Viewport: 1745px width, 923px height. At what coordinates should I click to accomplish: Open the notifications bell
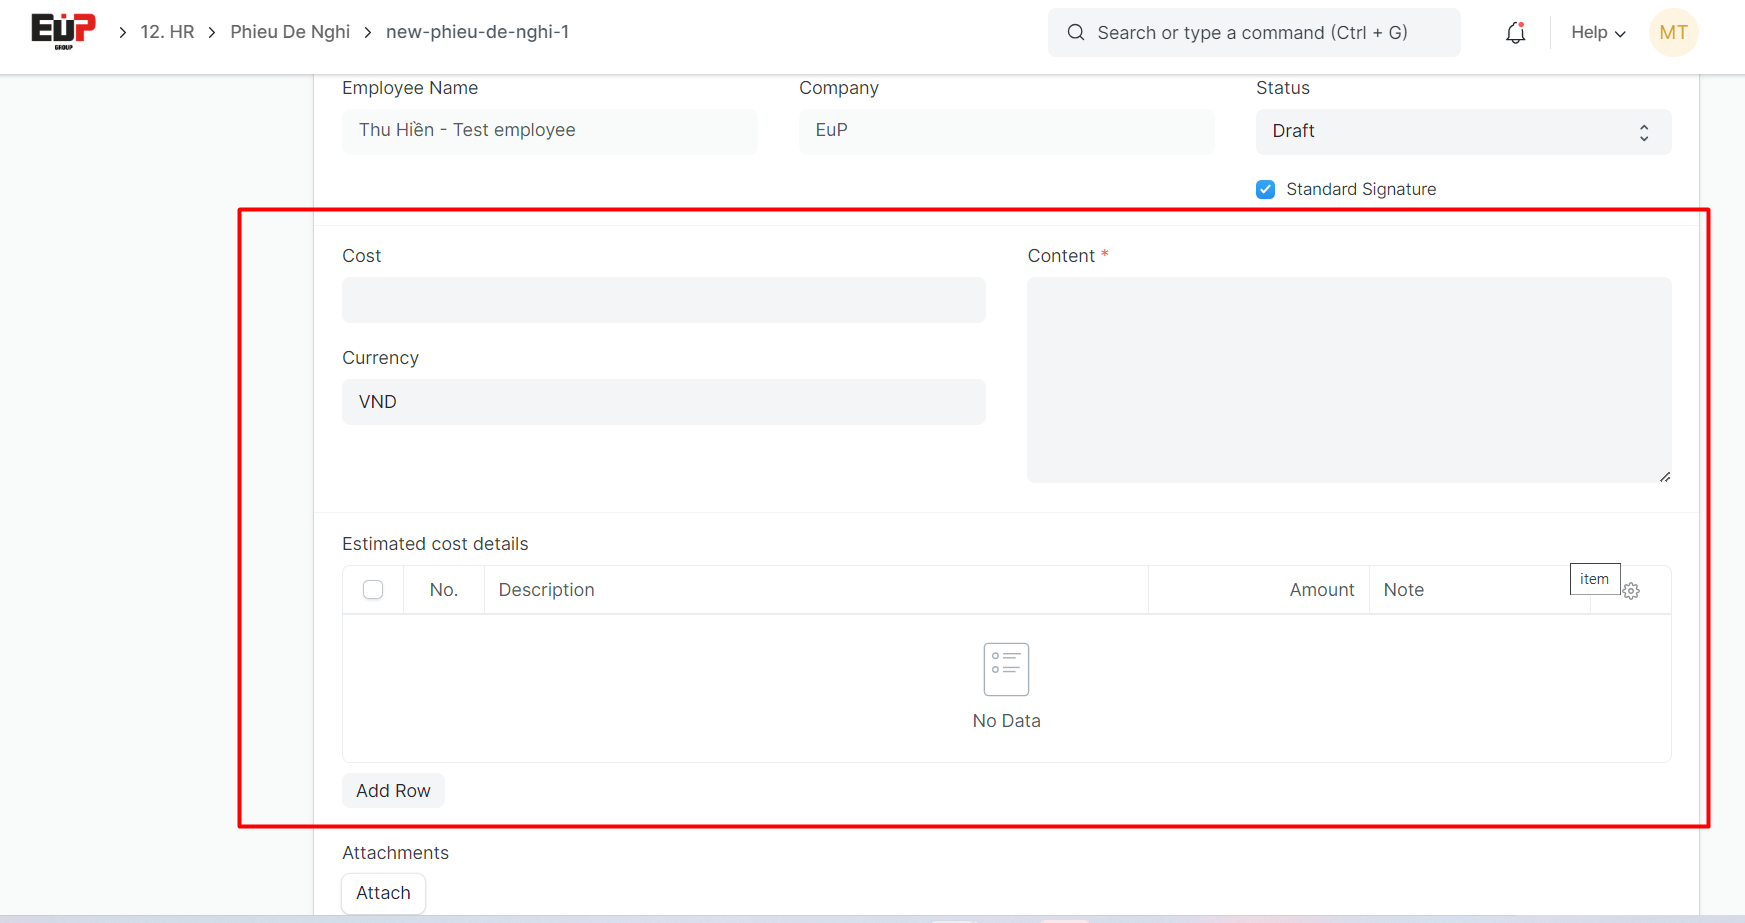click(x=1515, y=33)
